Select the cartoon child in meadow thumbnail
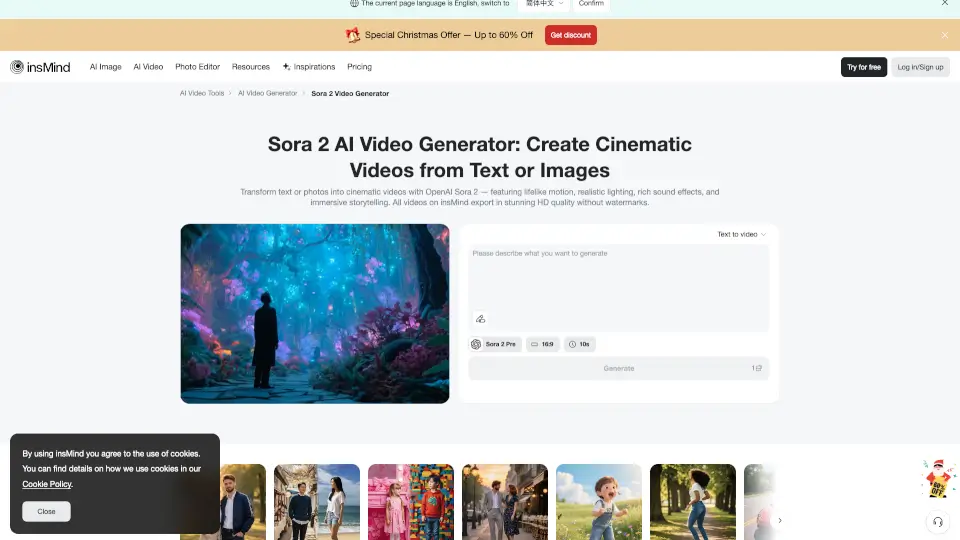The image size is (960, 540). click(x=599, y=502)
